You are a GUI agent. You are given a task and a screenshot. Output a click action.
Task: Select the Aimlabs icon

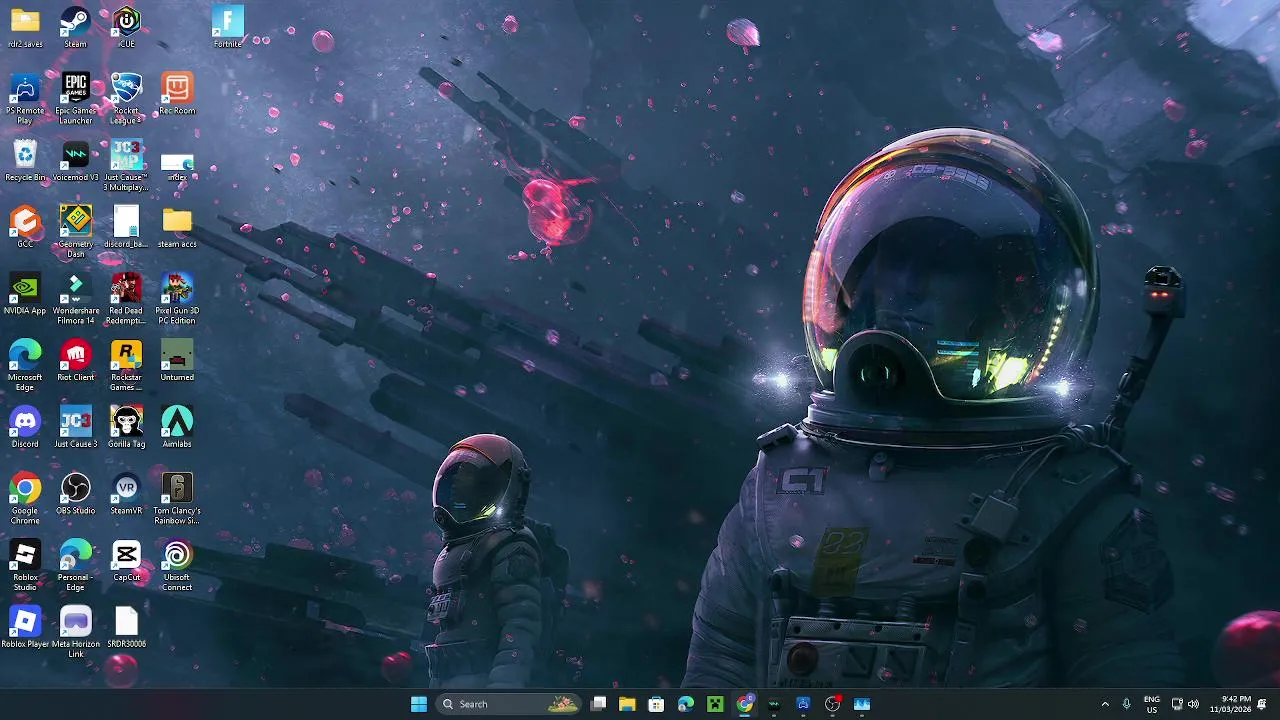click(177, 427)
